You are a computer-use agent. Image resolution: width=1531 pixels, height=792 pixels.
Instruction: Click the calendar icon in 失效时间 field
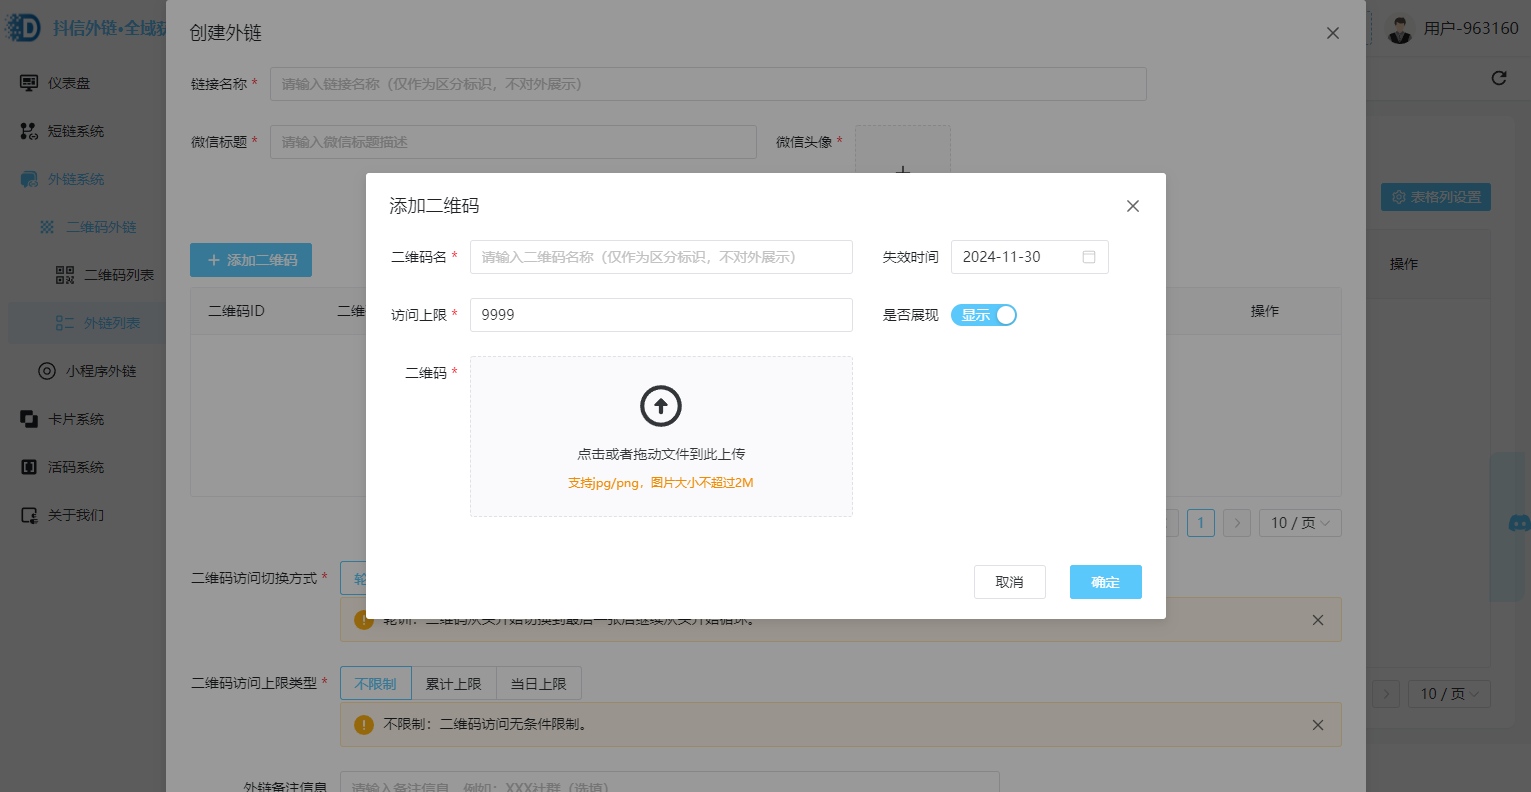pos(1089,257)
